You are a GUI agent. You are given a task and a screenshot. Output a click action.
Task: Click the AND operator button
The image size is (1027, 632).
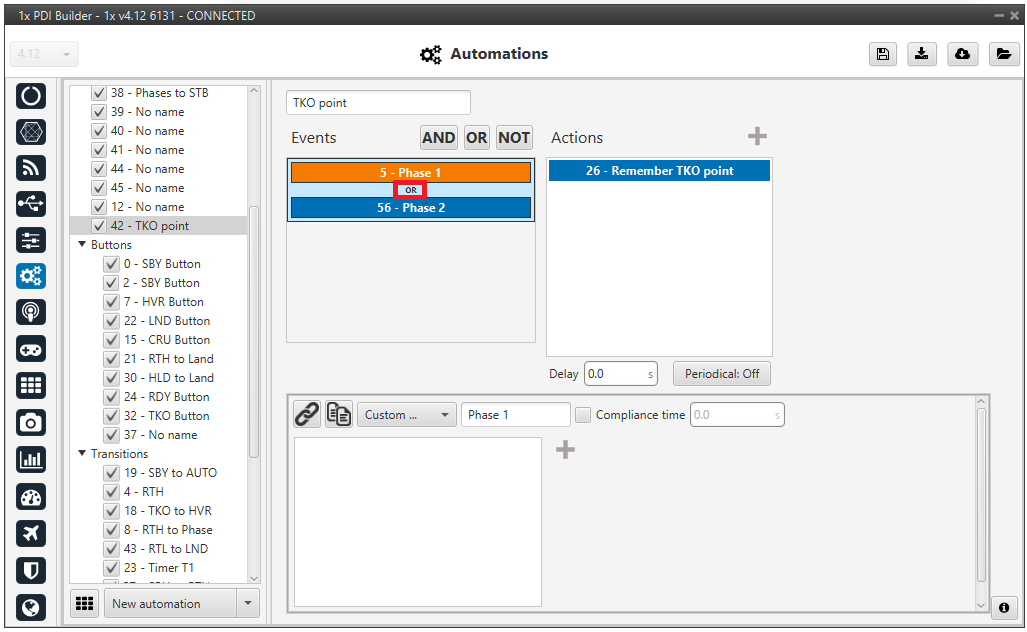pos(438,138)
